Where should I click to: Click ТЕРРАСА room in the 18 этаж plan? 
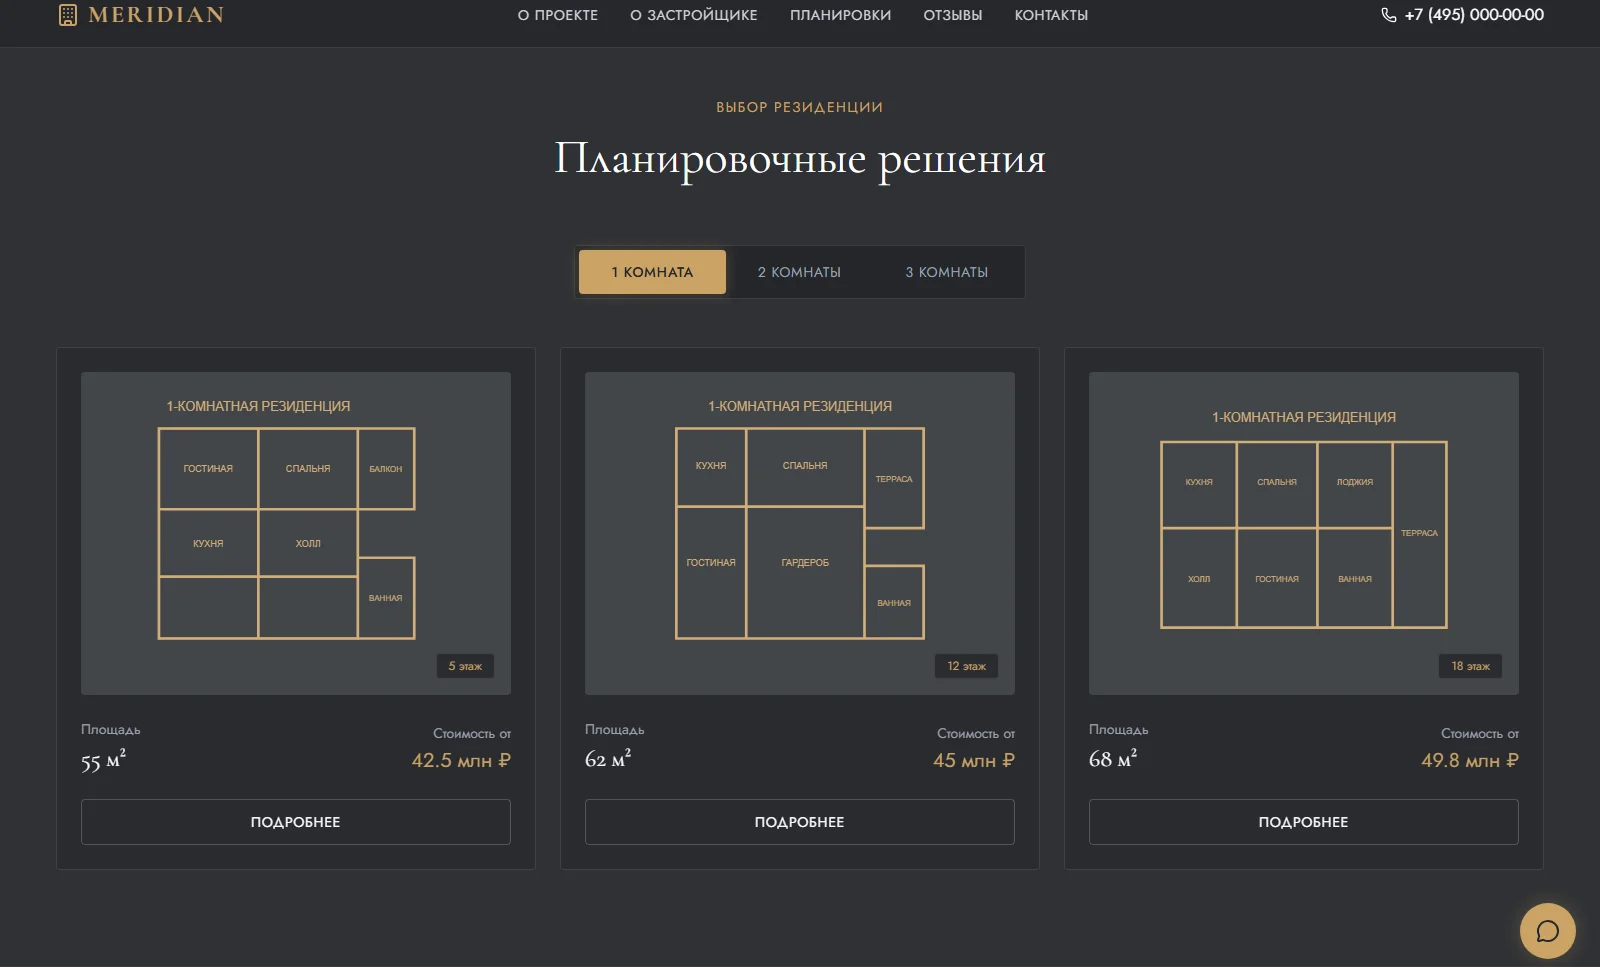(x=1419, y=534)
